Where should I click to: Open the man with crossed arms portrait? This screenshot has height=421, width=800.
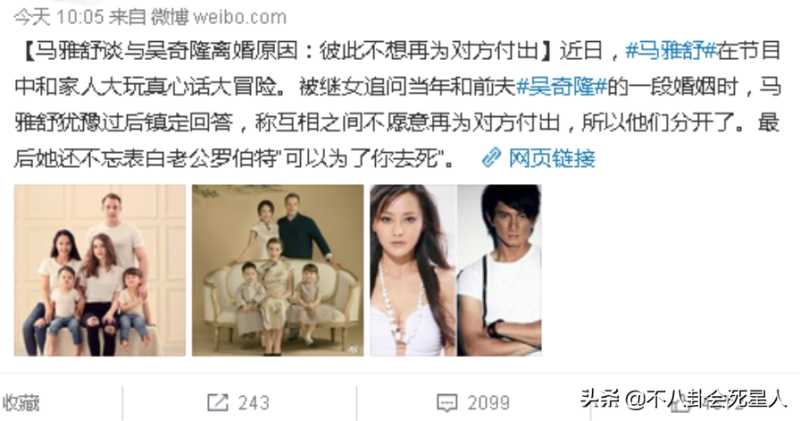pos(499,270)
